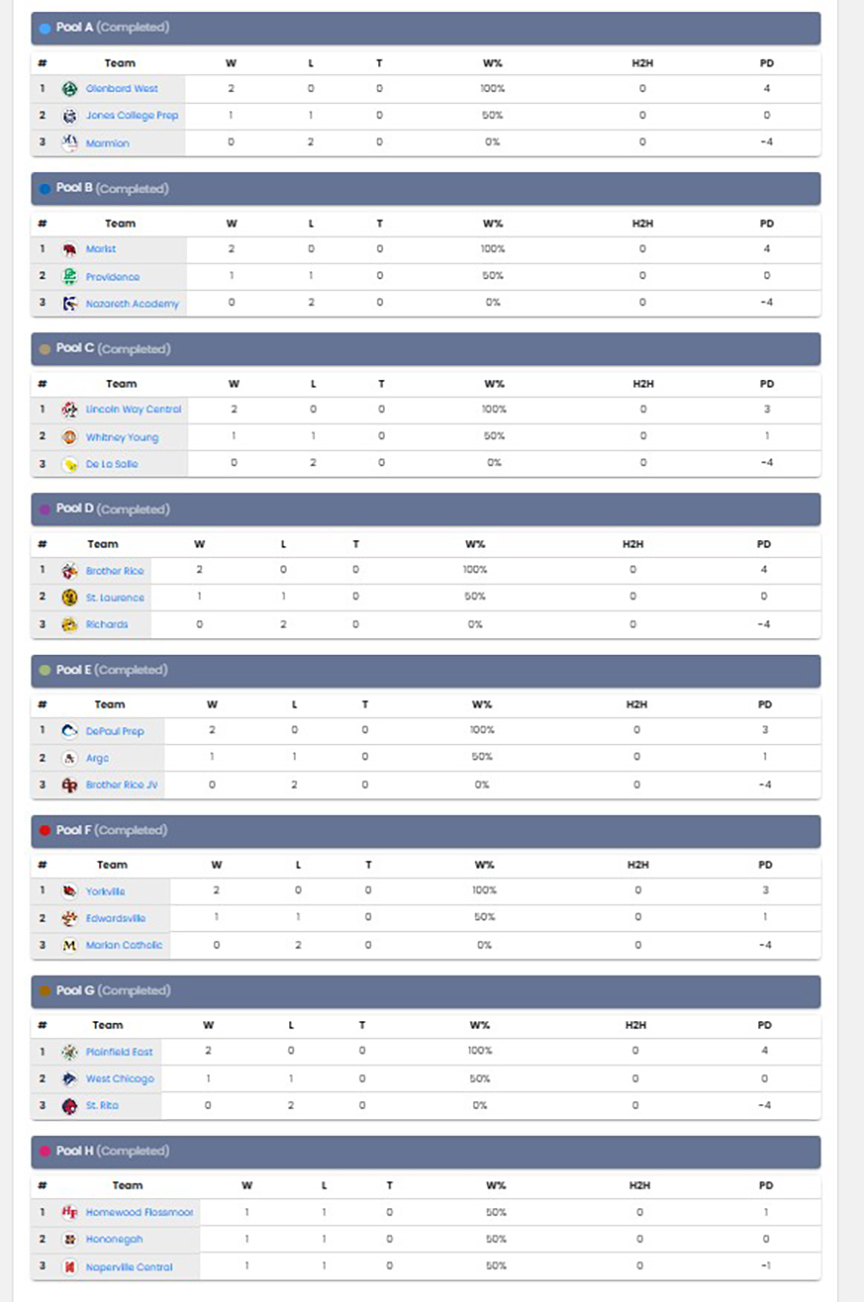Viewport: 864px width, 1302px height.
Task: Open the Plainfield East team link
Action: click(120, 1052)
